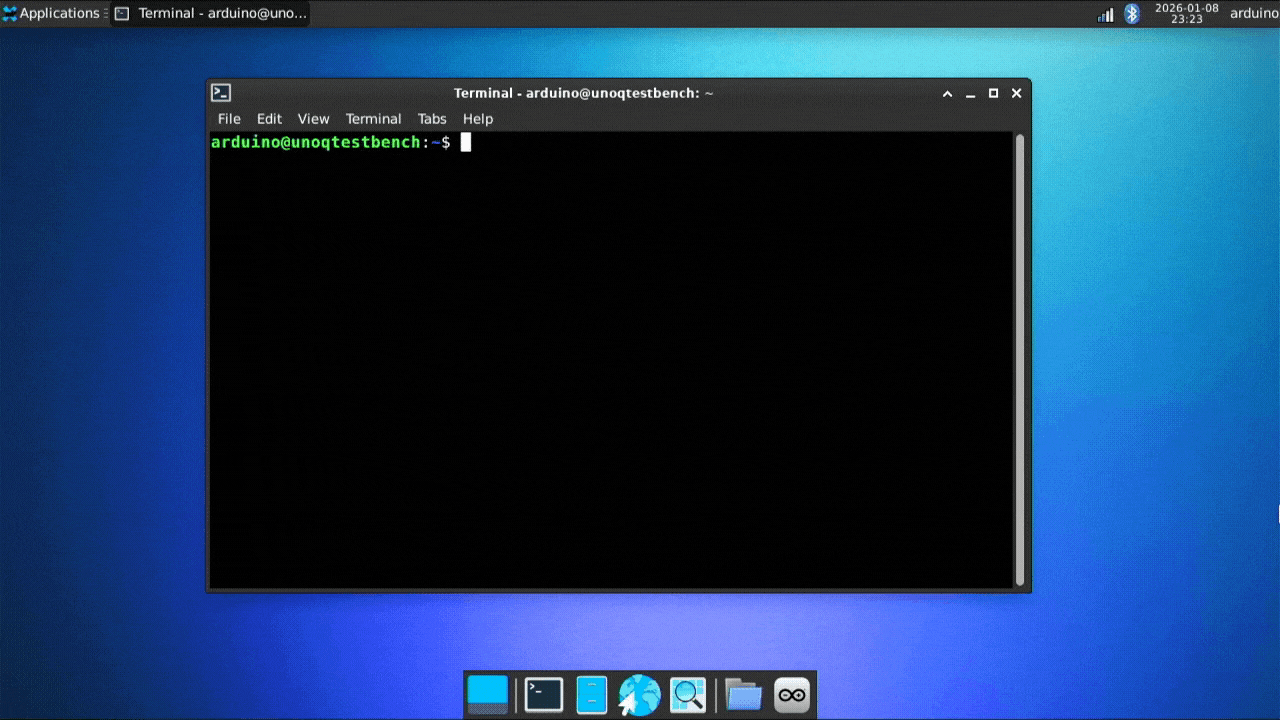
Task: Click the Show Desktop icon in dock
Action: point(488,695)
